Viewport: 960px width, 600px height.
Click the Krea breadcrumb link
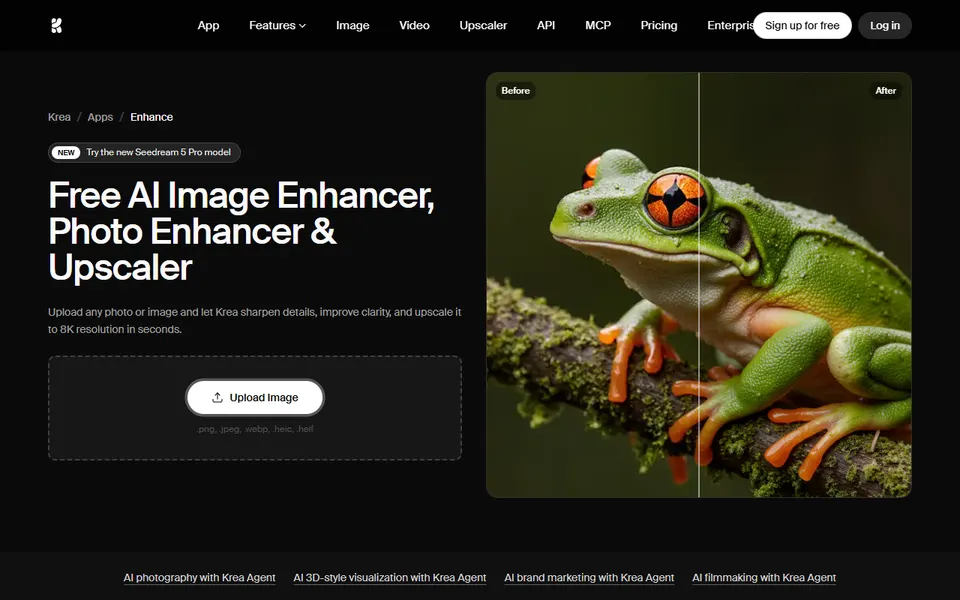tap(59, 117)
